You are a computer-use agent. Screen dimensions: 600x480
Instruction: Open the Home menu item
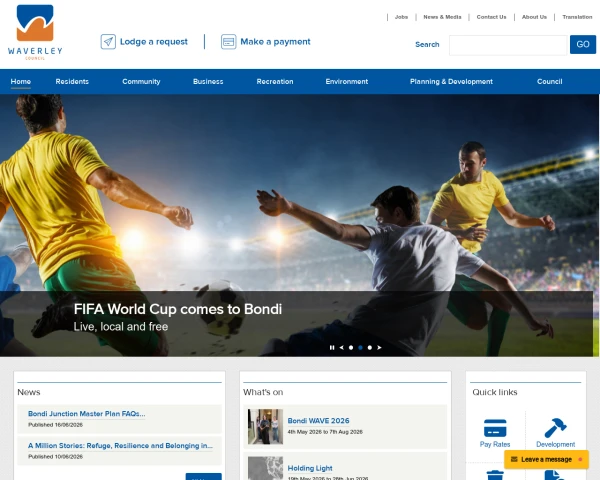[x=21, y=82]
